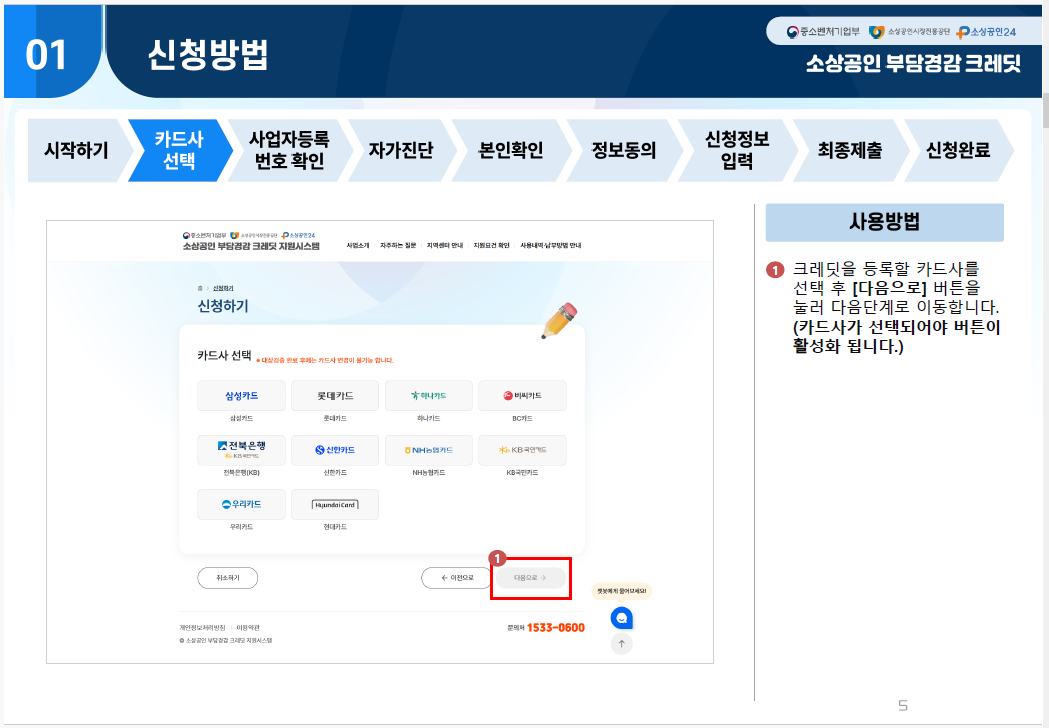Click the 소상공인시장진흥공단 logo in slide banner

point(909,31)
